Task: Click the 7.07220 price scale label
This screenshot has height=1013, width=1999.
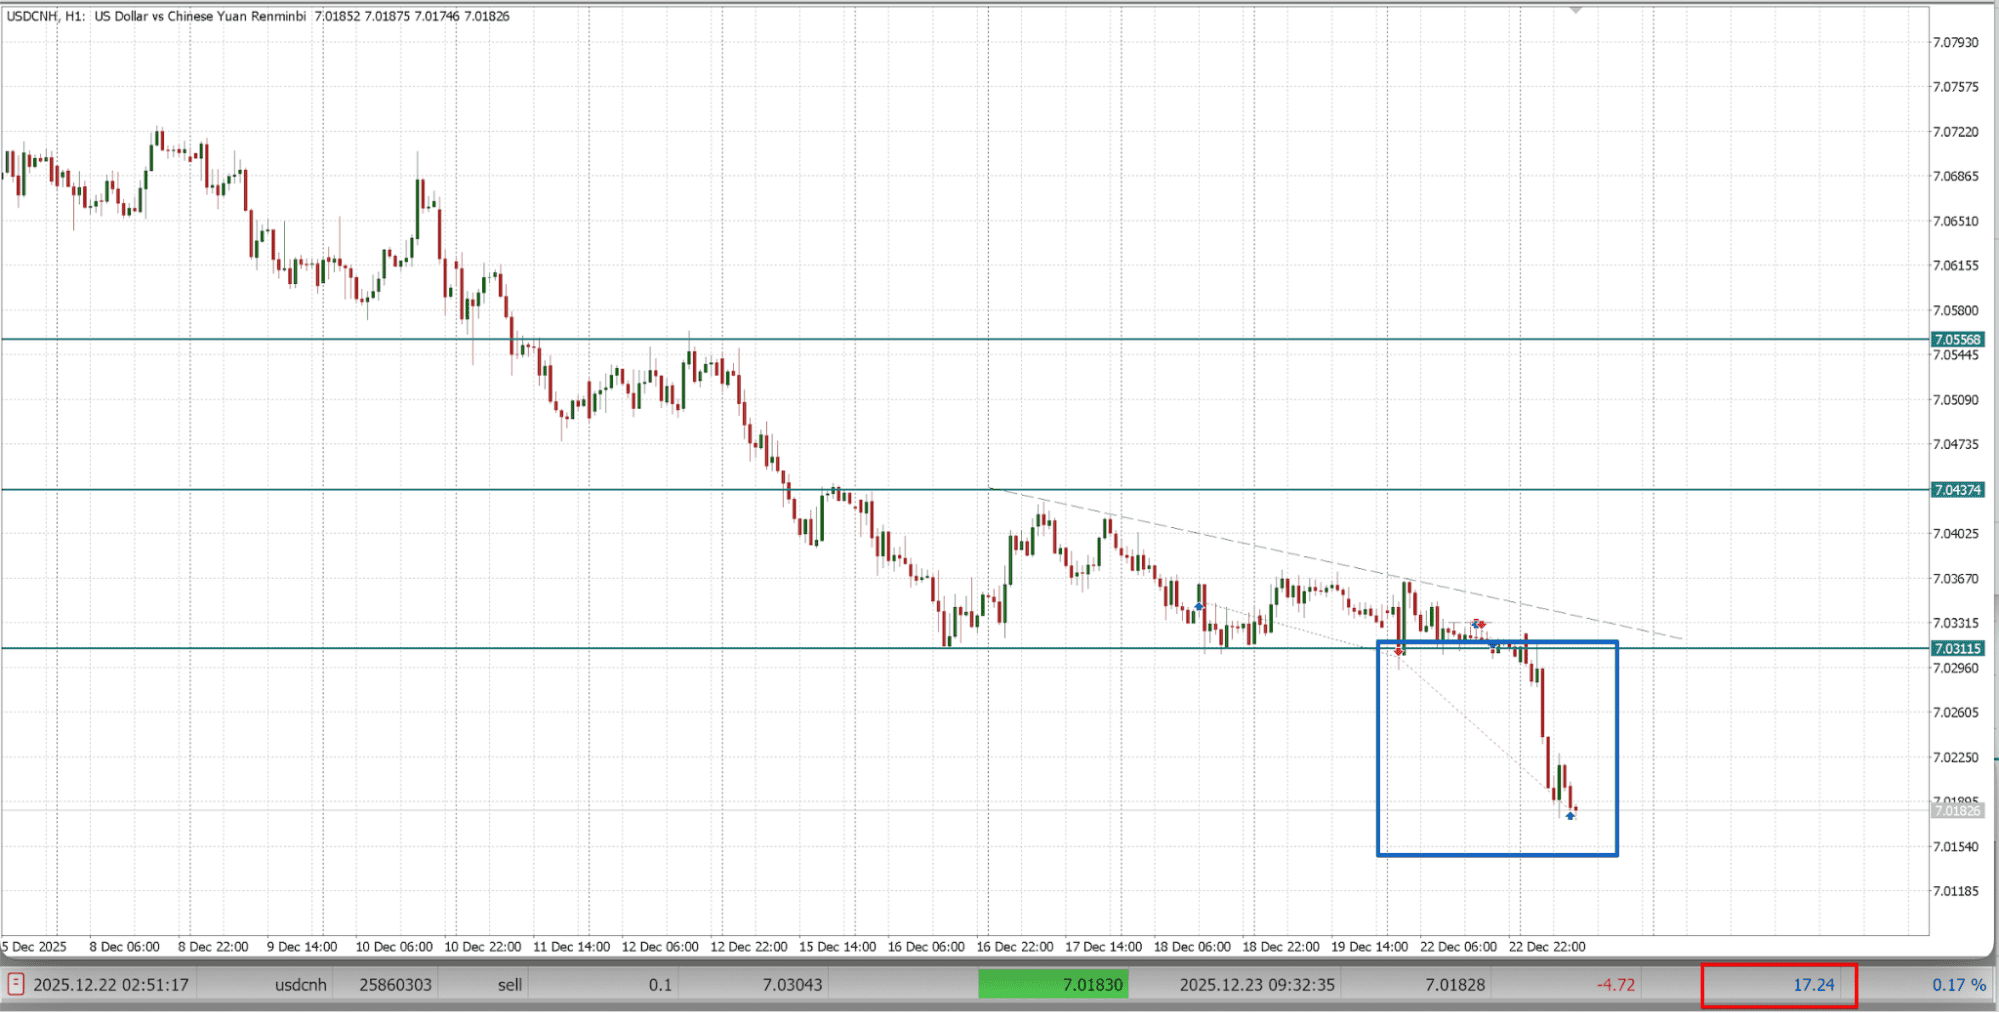Action: click(x=1955, y=132)
